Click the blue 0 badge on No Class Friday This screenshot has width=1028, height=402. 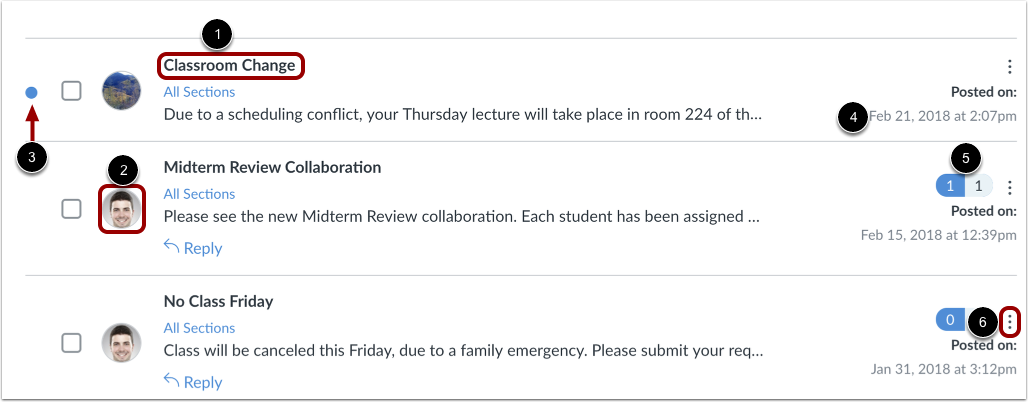tap(950, 320)
